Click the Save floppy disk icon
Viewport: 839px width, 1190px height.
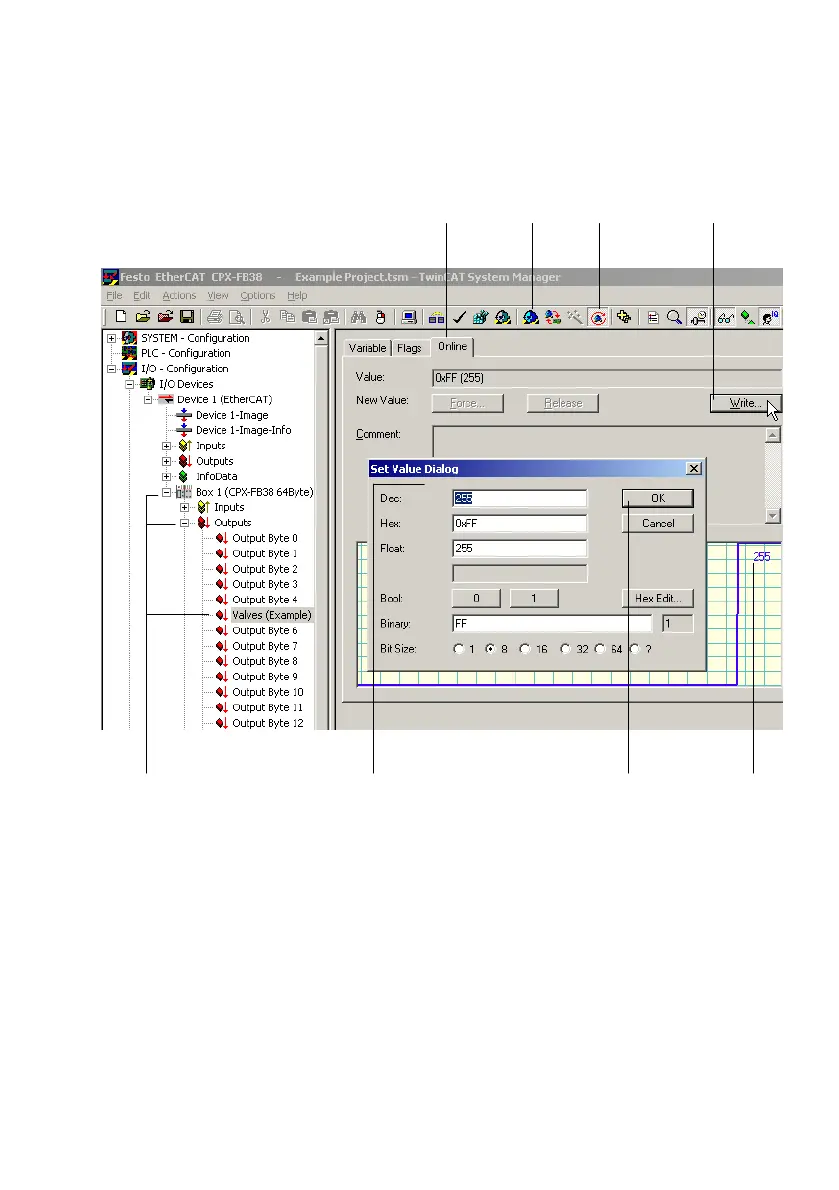[x=187, y=317]
